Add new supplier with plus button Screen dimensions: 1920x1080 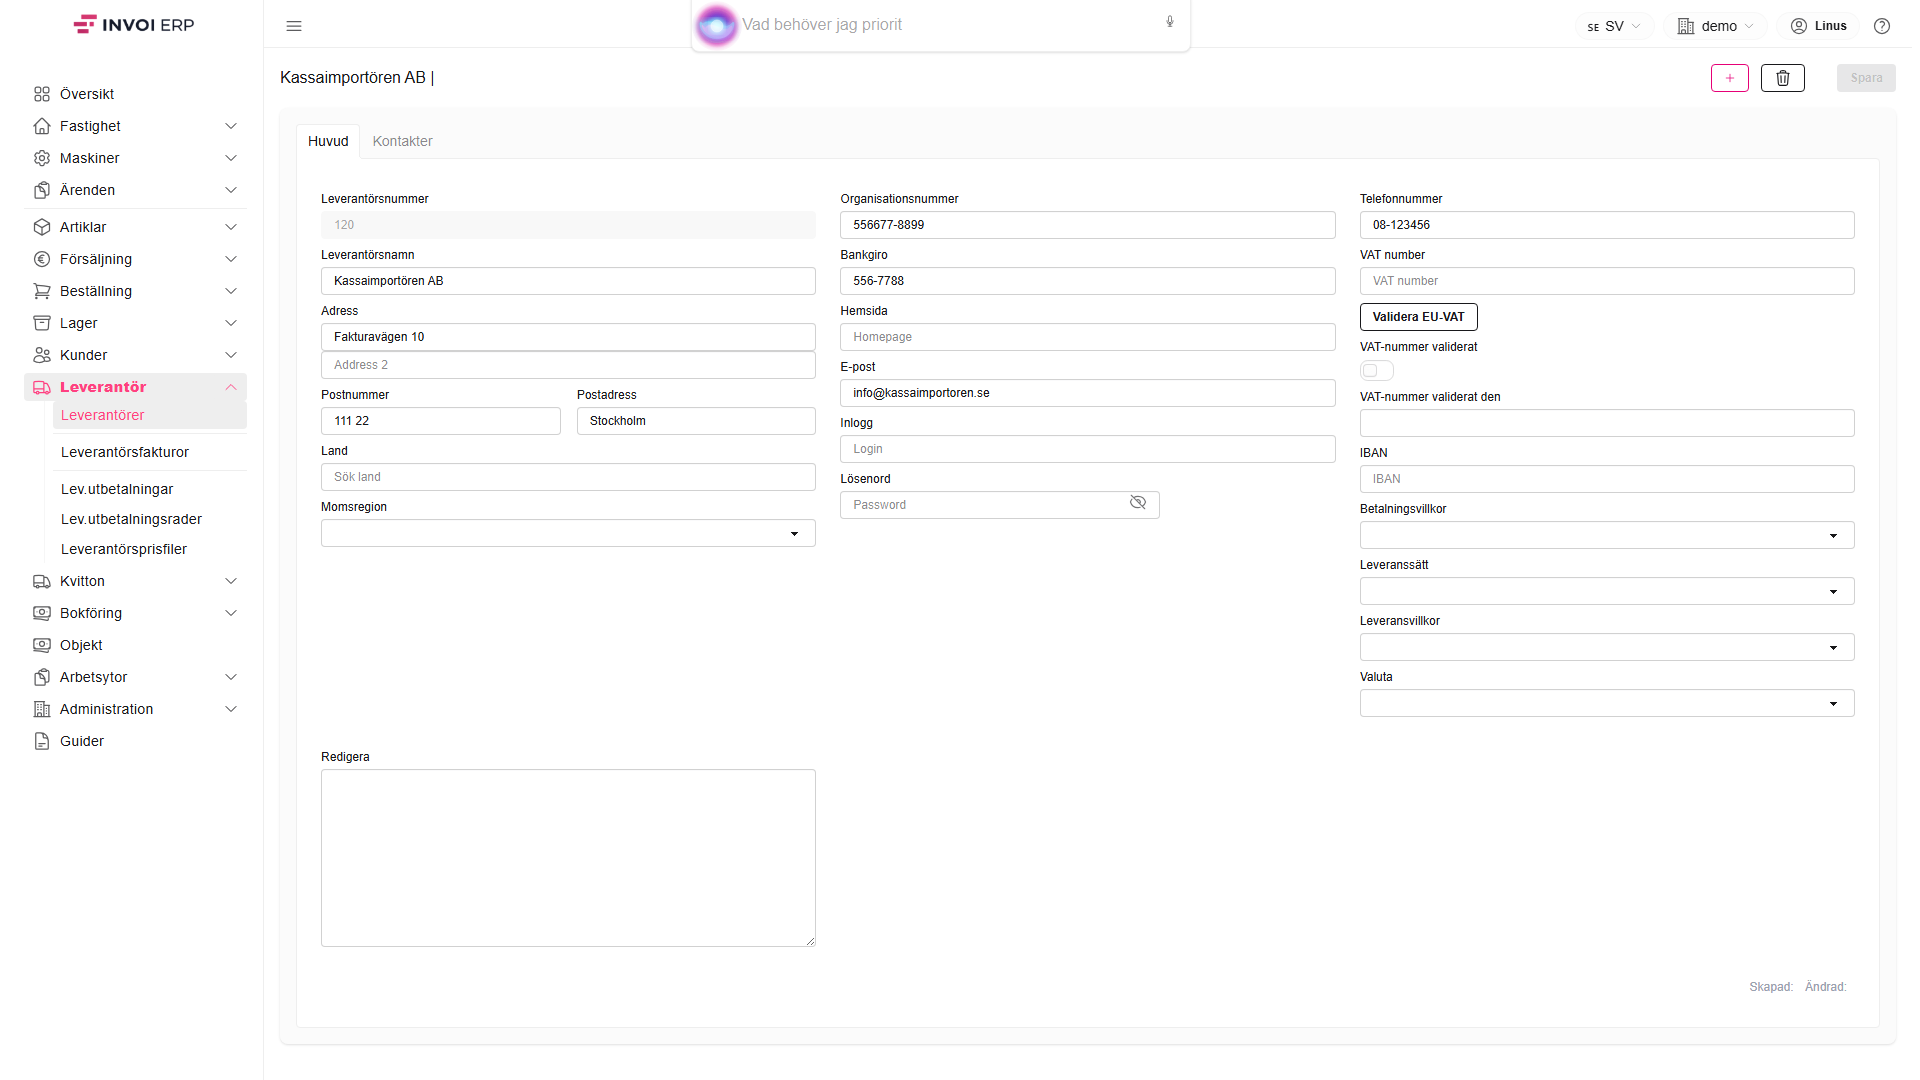1730,78
